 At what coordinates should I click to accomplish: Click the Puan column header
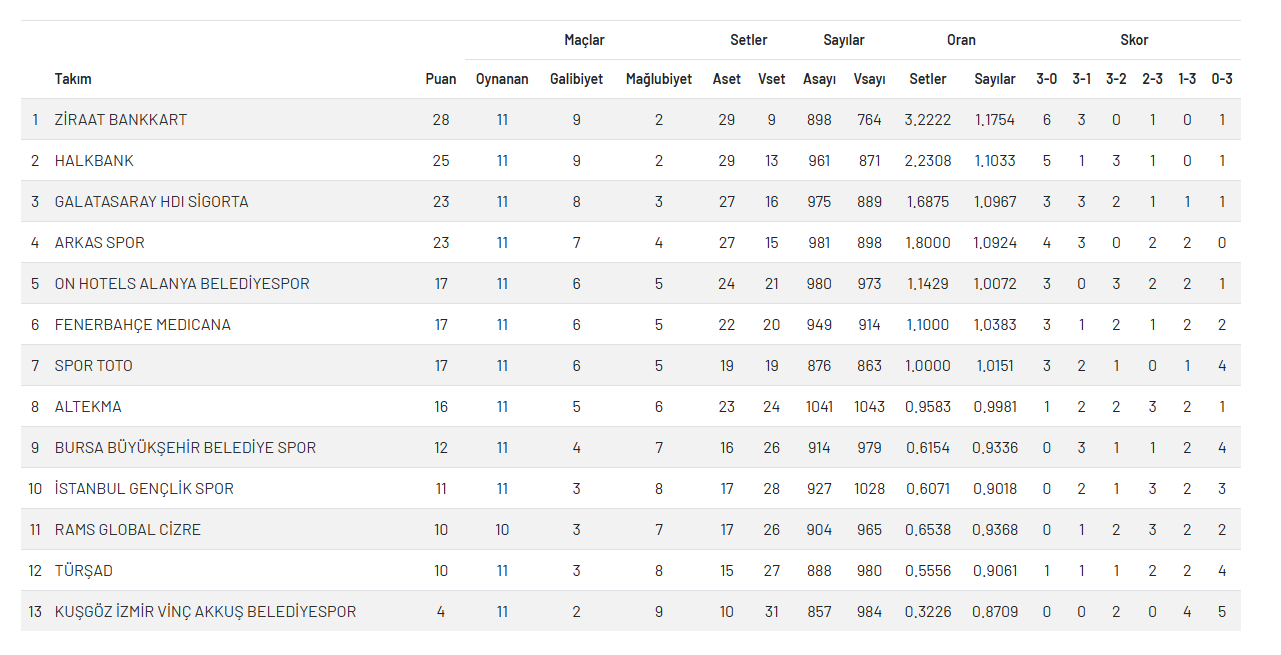pyautogui.click(x=440, y=79)
